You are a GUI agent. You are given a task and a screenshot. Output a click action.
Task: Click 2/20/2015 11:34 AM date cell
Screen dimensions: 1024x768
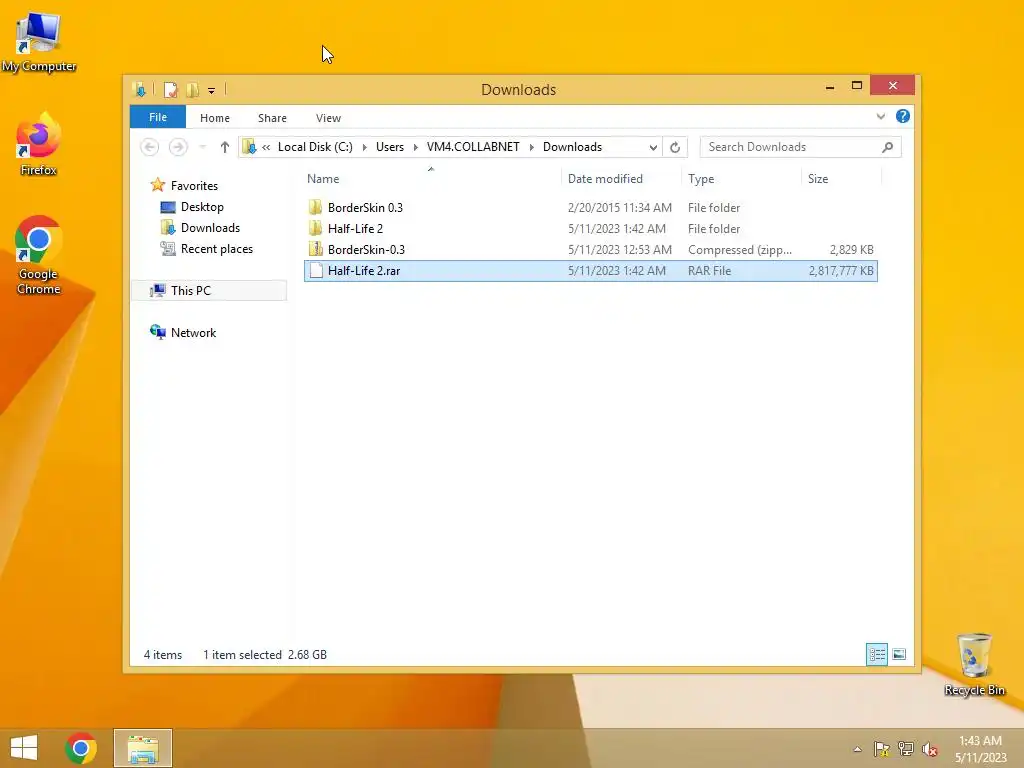point(620,208)
